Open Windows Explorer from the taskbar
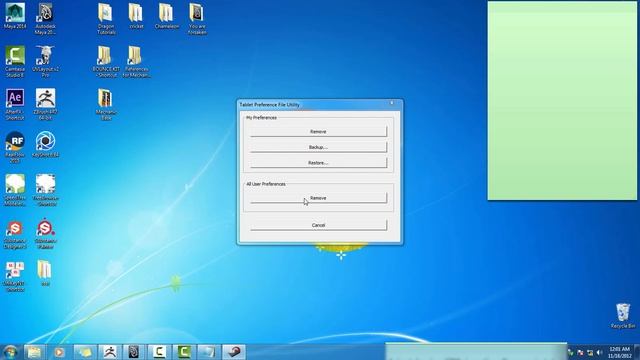 click(34, 352)
